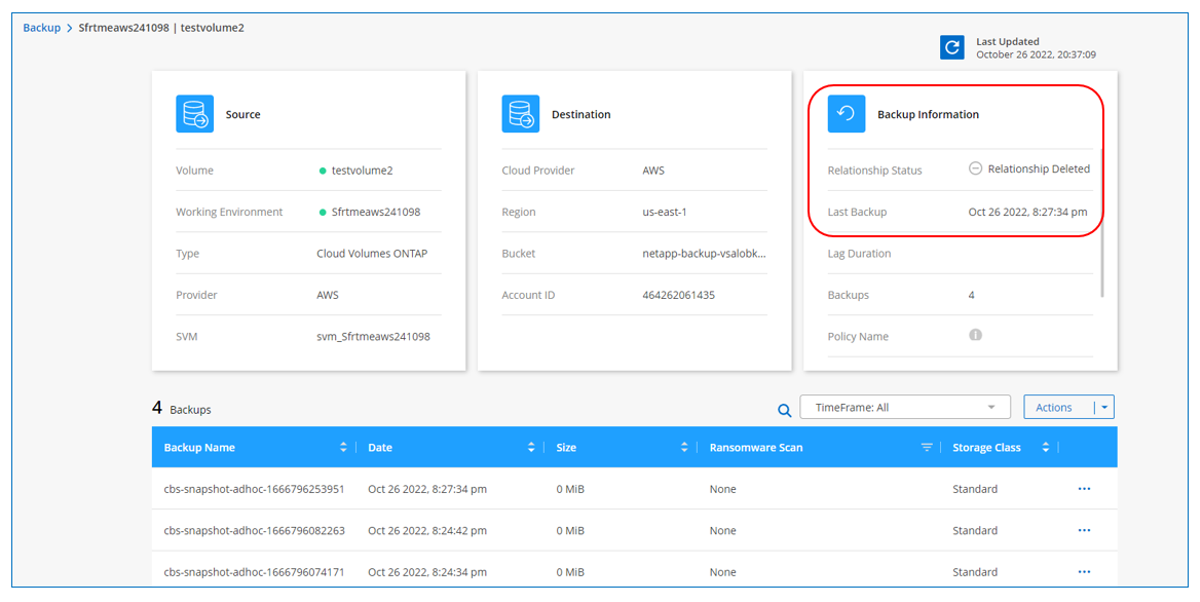Image resolution: width=1200 pixels, height=602 pixels.
Task: Click the Policy Name info icon
Action: (975, 336)
